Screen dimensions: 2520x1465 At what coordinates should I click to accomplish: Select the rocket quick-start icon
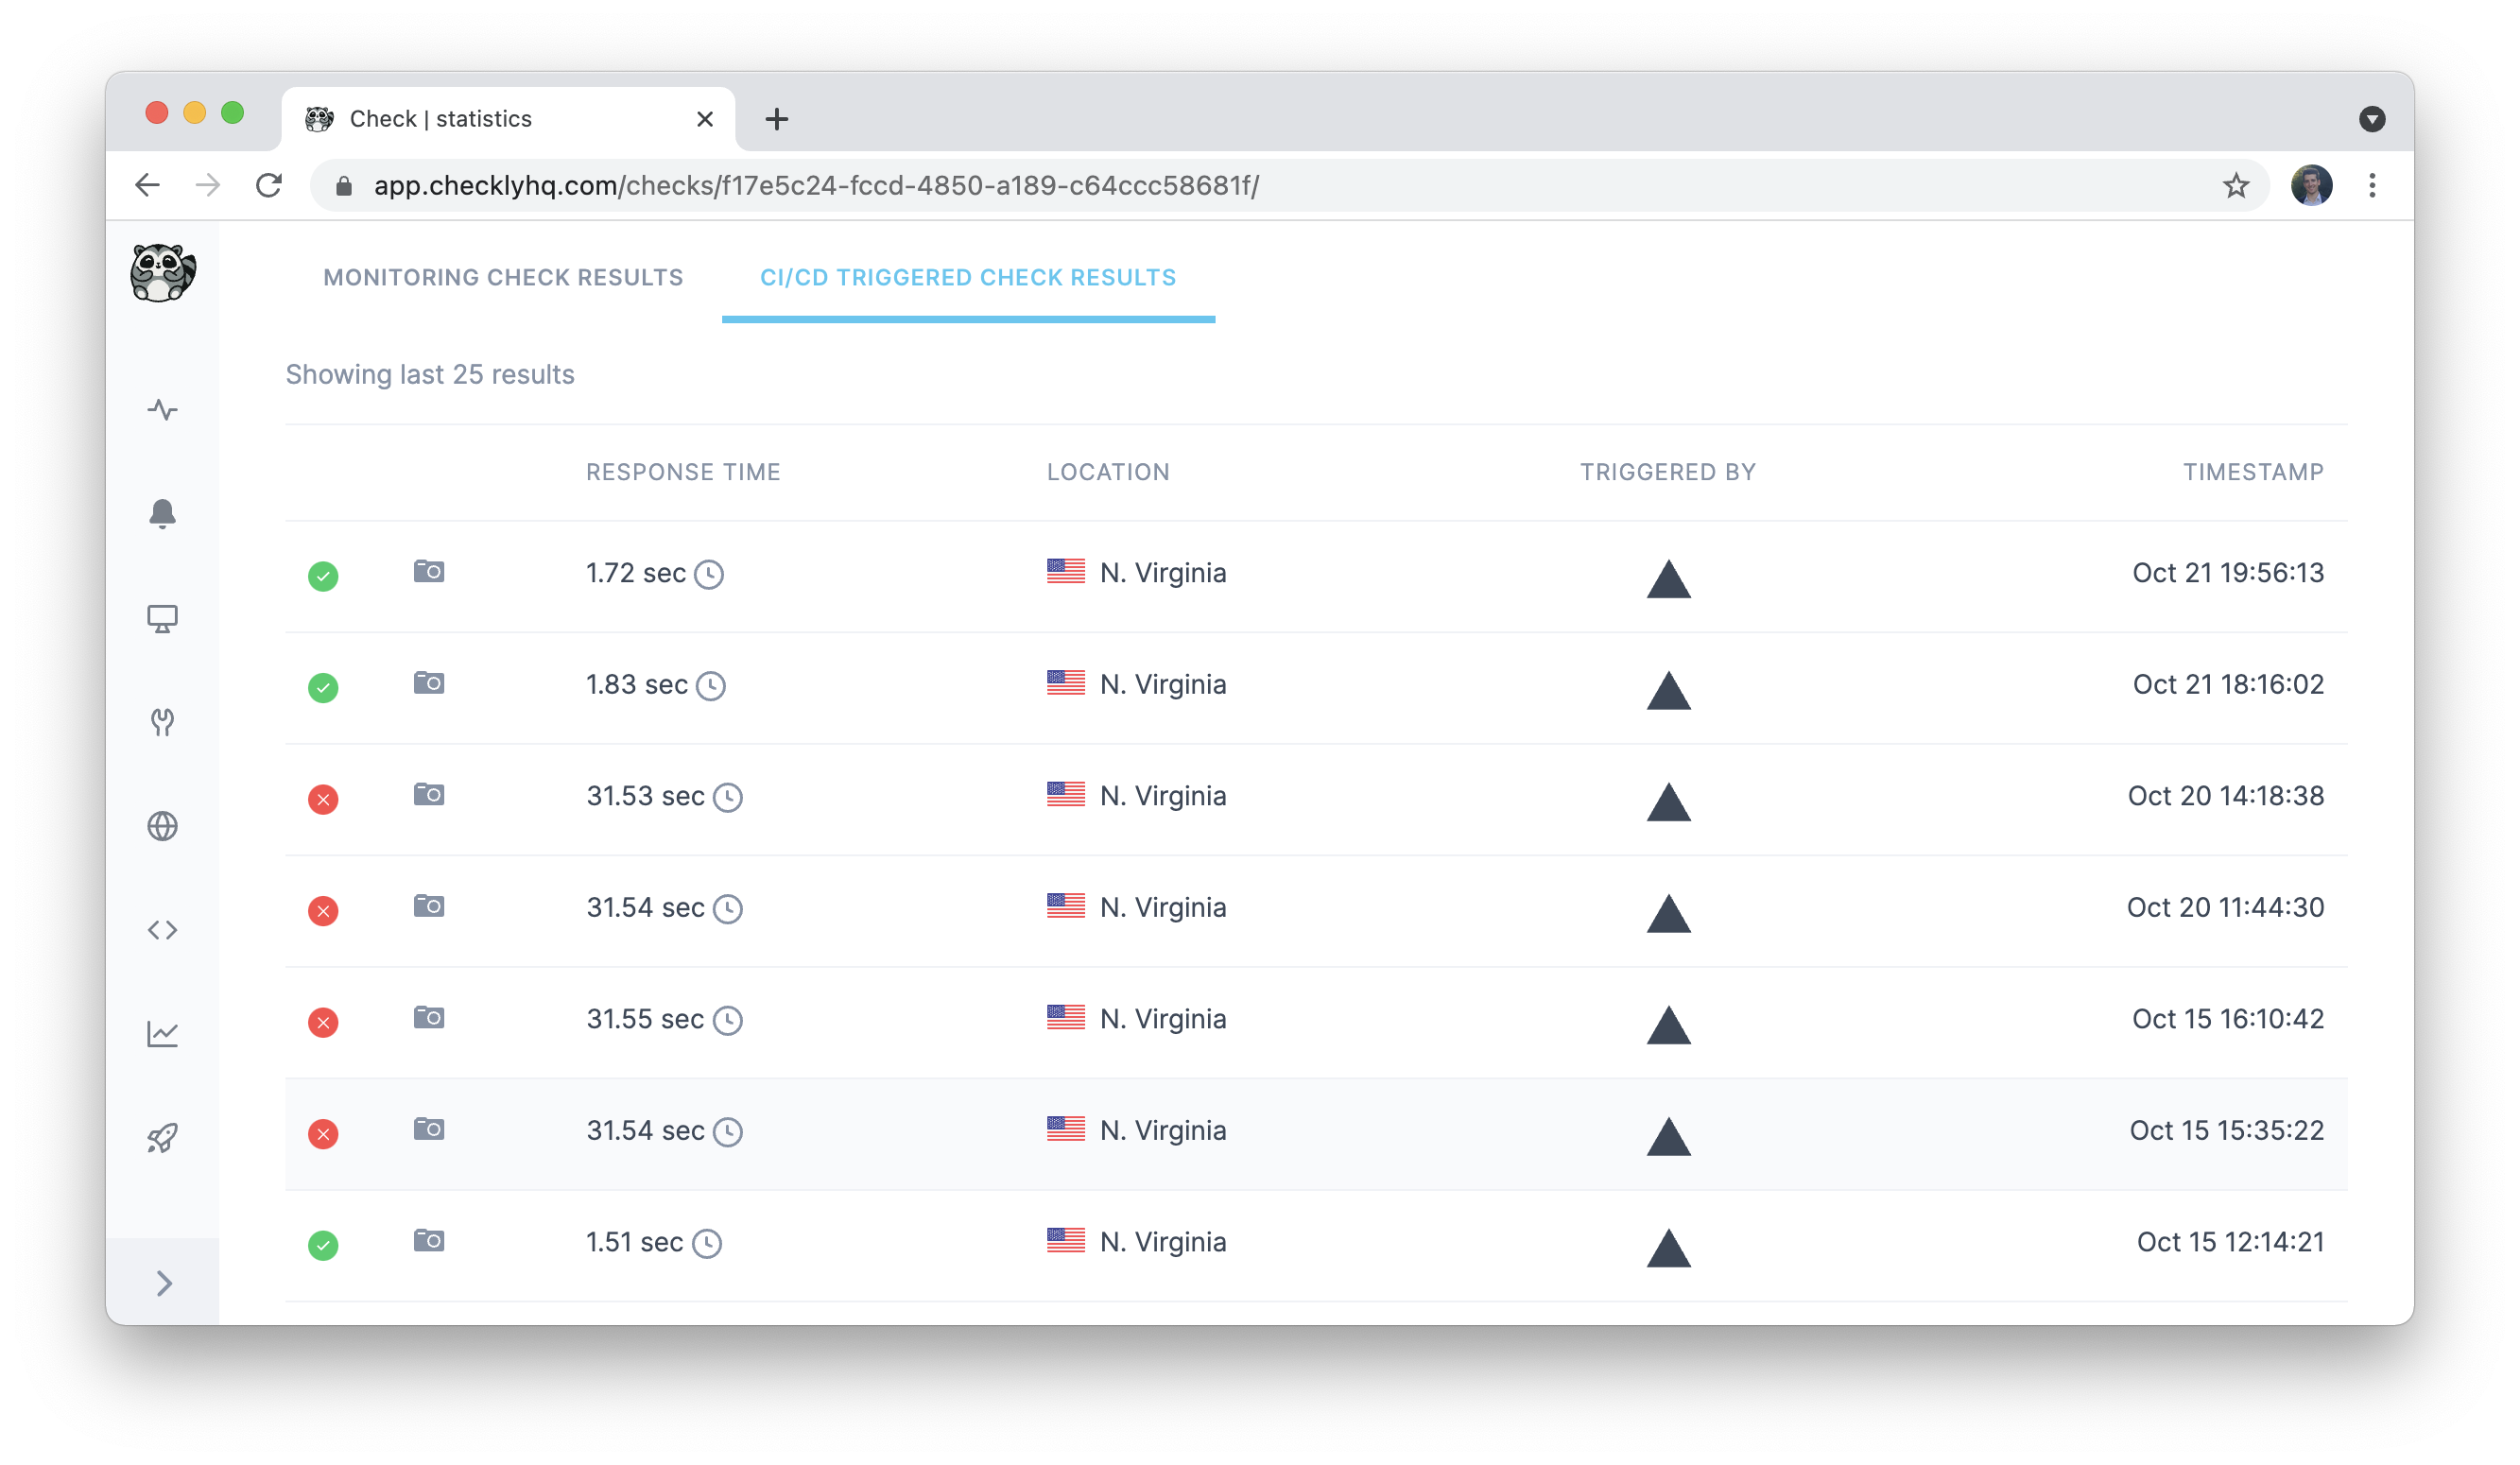(163, 1138)
